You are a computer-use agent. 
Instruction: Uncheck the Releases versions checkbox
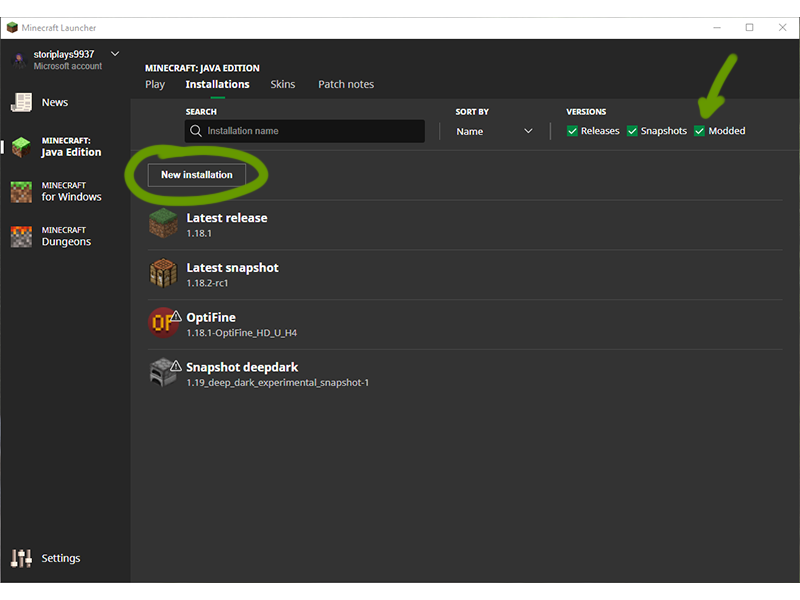pos(572,131)
